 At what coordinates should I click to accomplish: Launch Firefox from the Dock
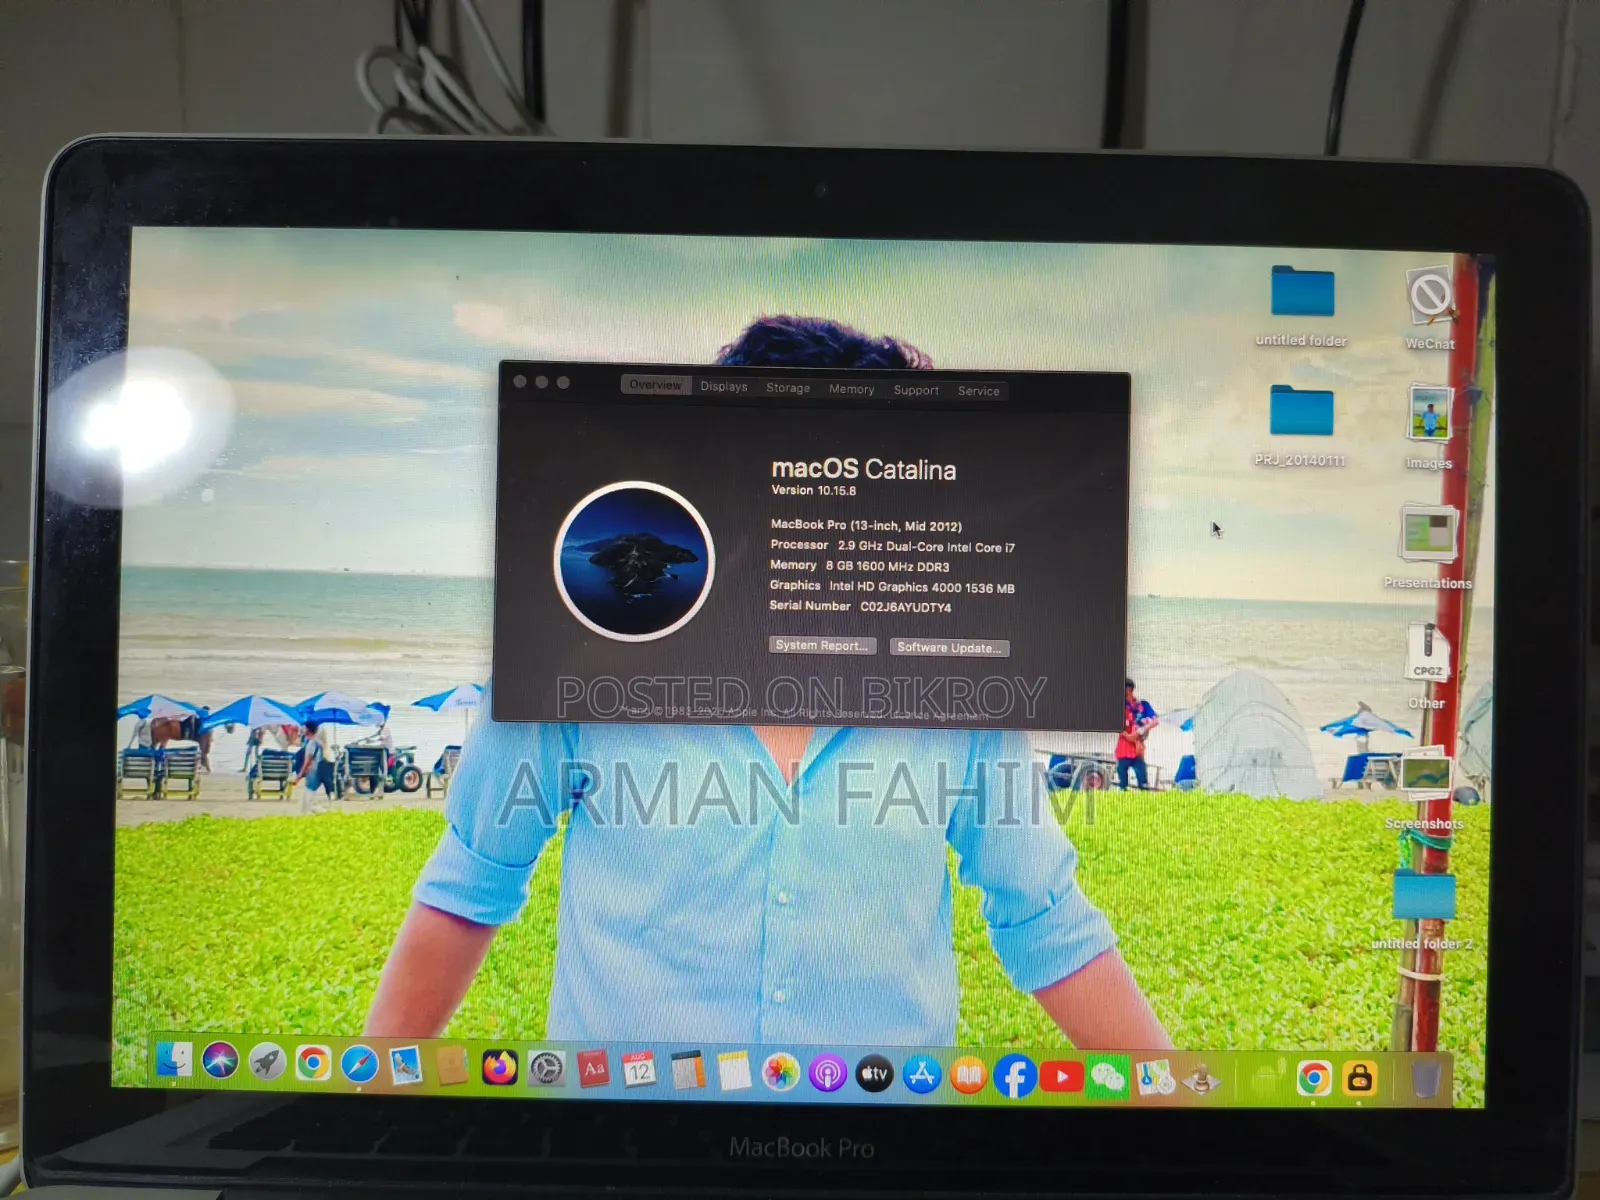499,1068
